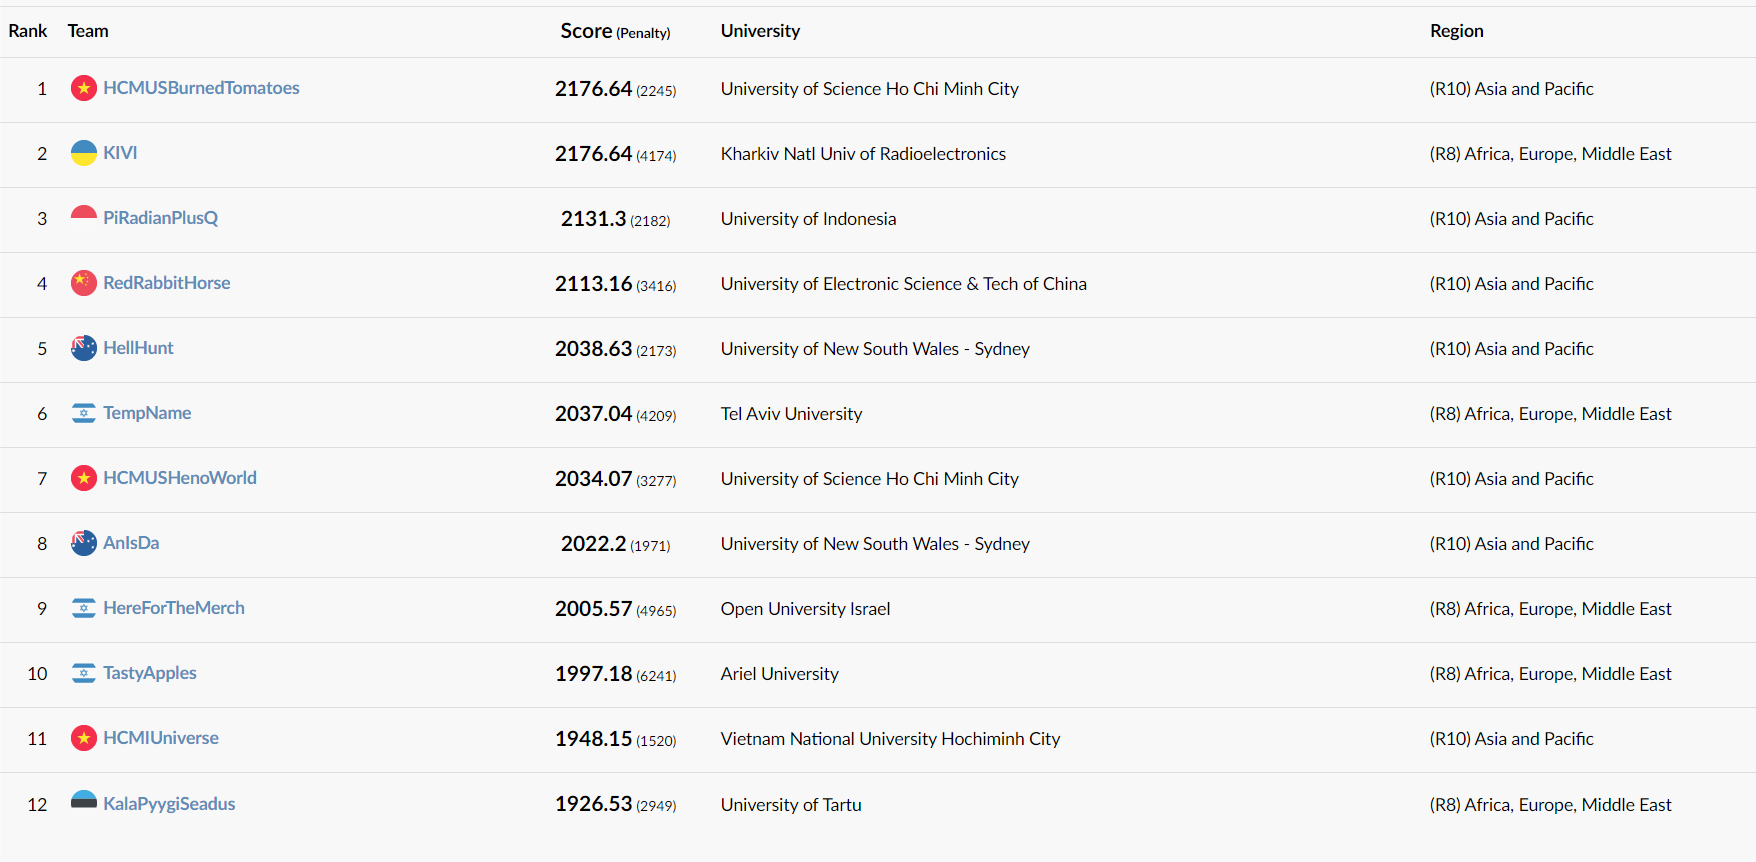Open the HereForTheMerch team link
This screenshot has height=862, width=1756.
[174, 608]
